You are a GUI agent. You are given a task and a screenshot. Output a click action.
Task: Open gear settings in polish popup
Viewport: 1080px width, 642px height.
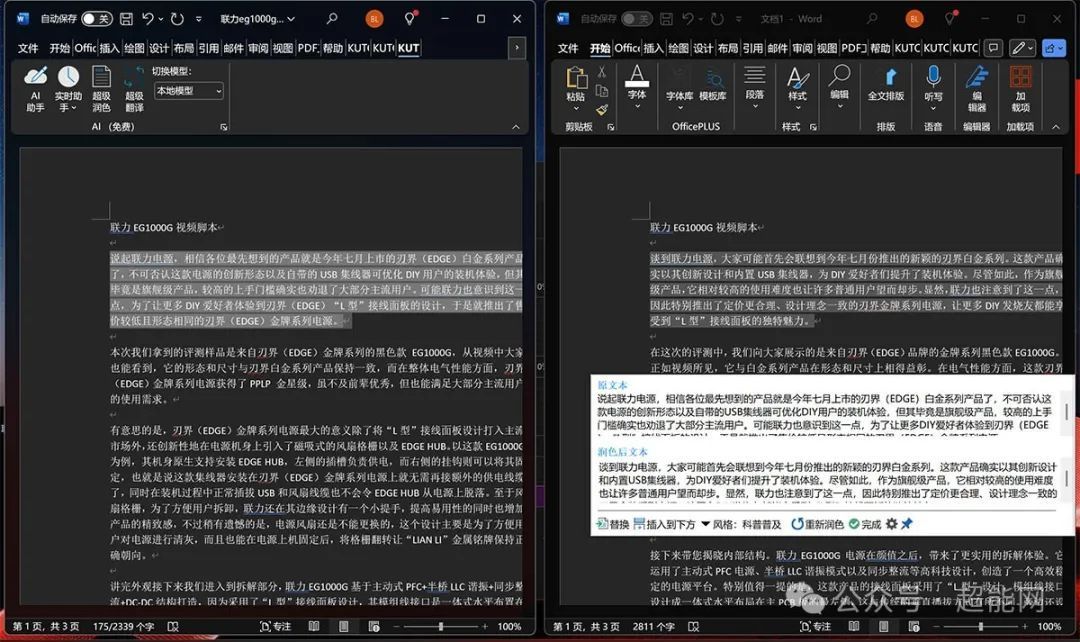tap(891, 524)
